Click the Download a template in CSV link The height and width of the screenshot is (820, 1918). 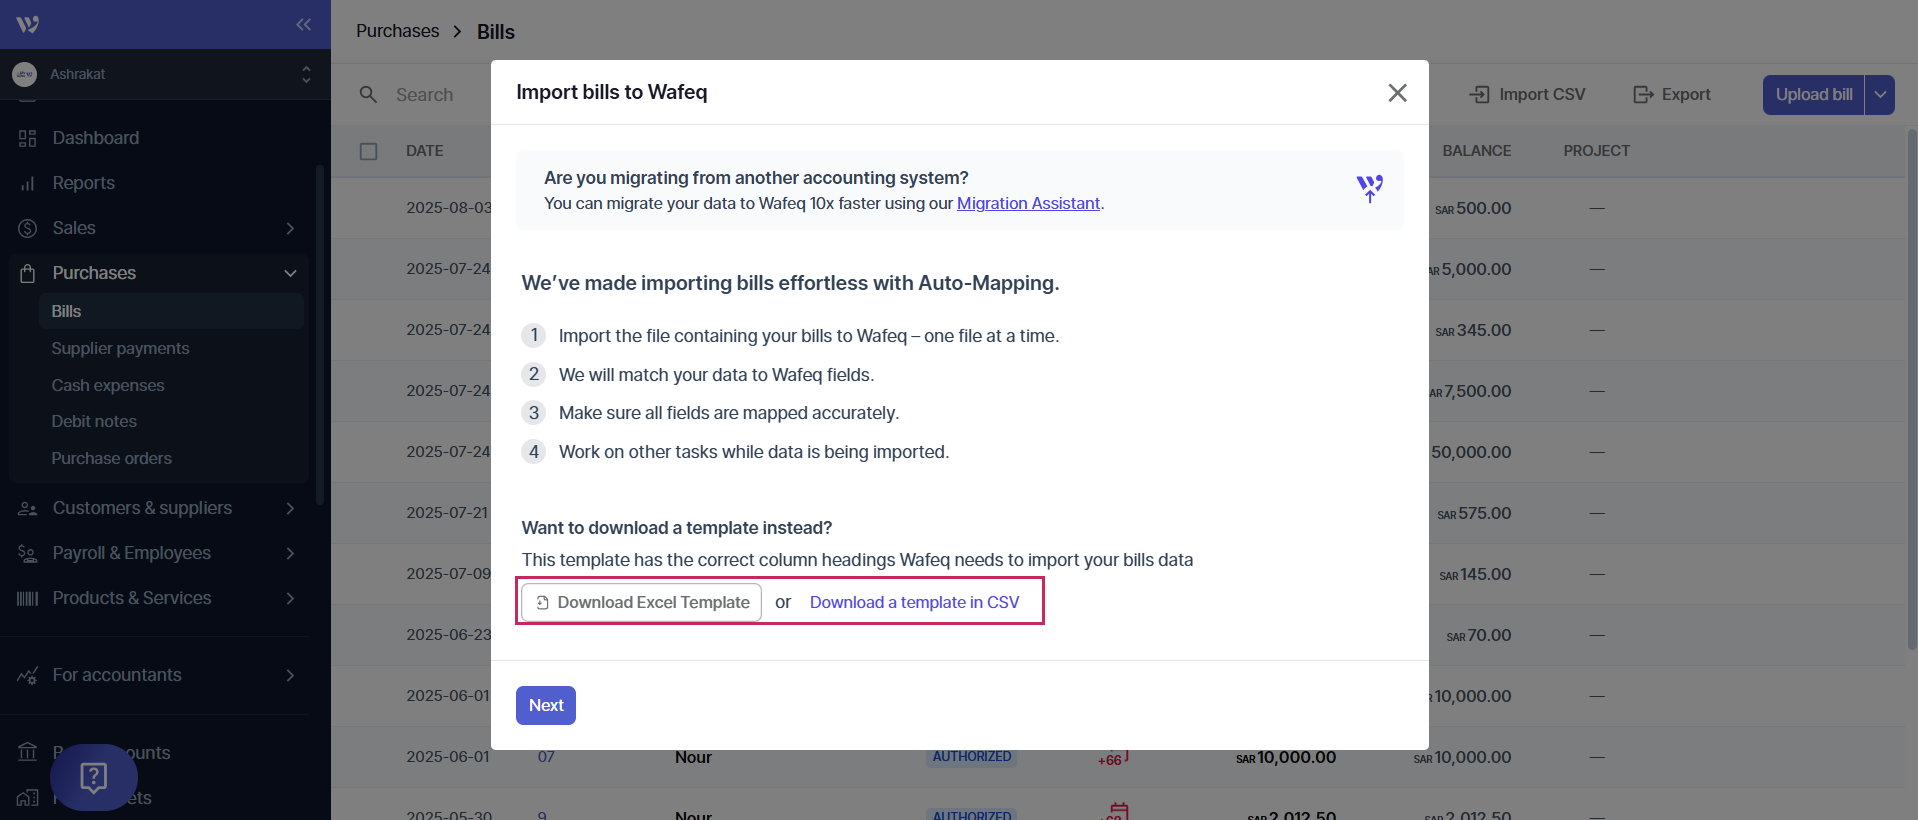914,602
